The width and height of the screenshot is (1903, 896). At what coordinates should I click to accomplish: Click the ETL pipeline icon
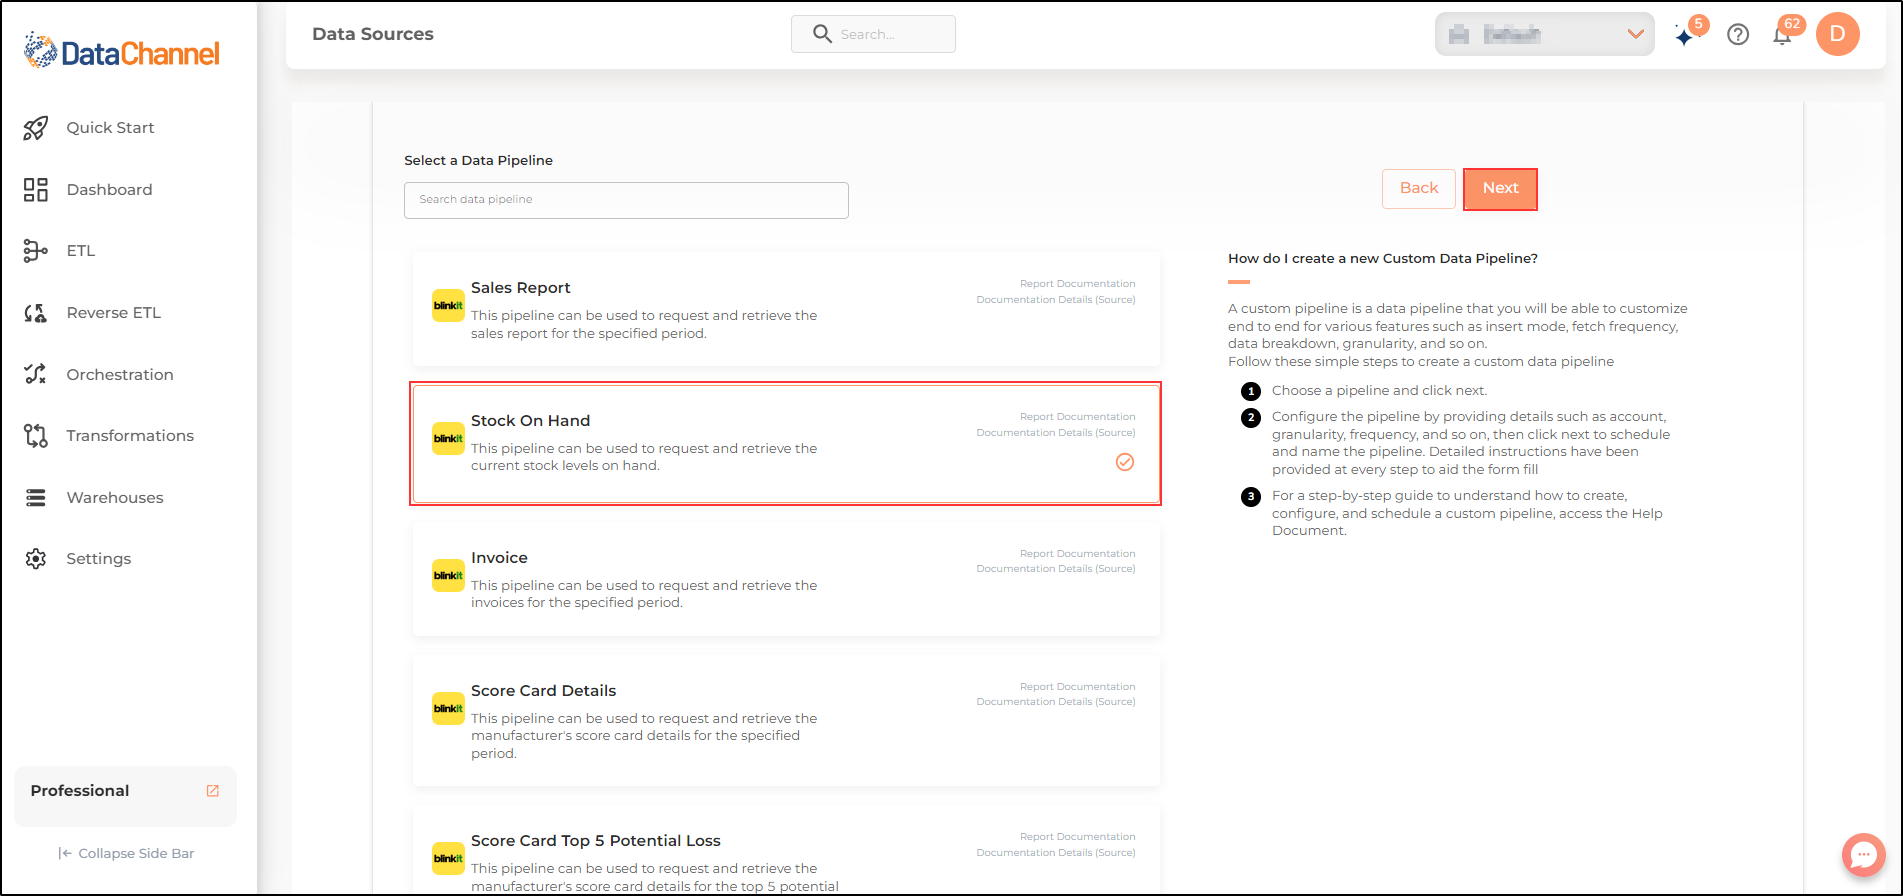click(36, 251)
